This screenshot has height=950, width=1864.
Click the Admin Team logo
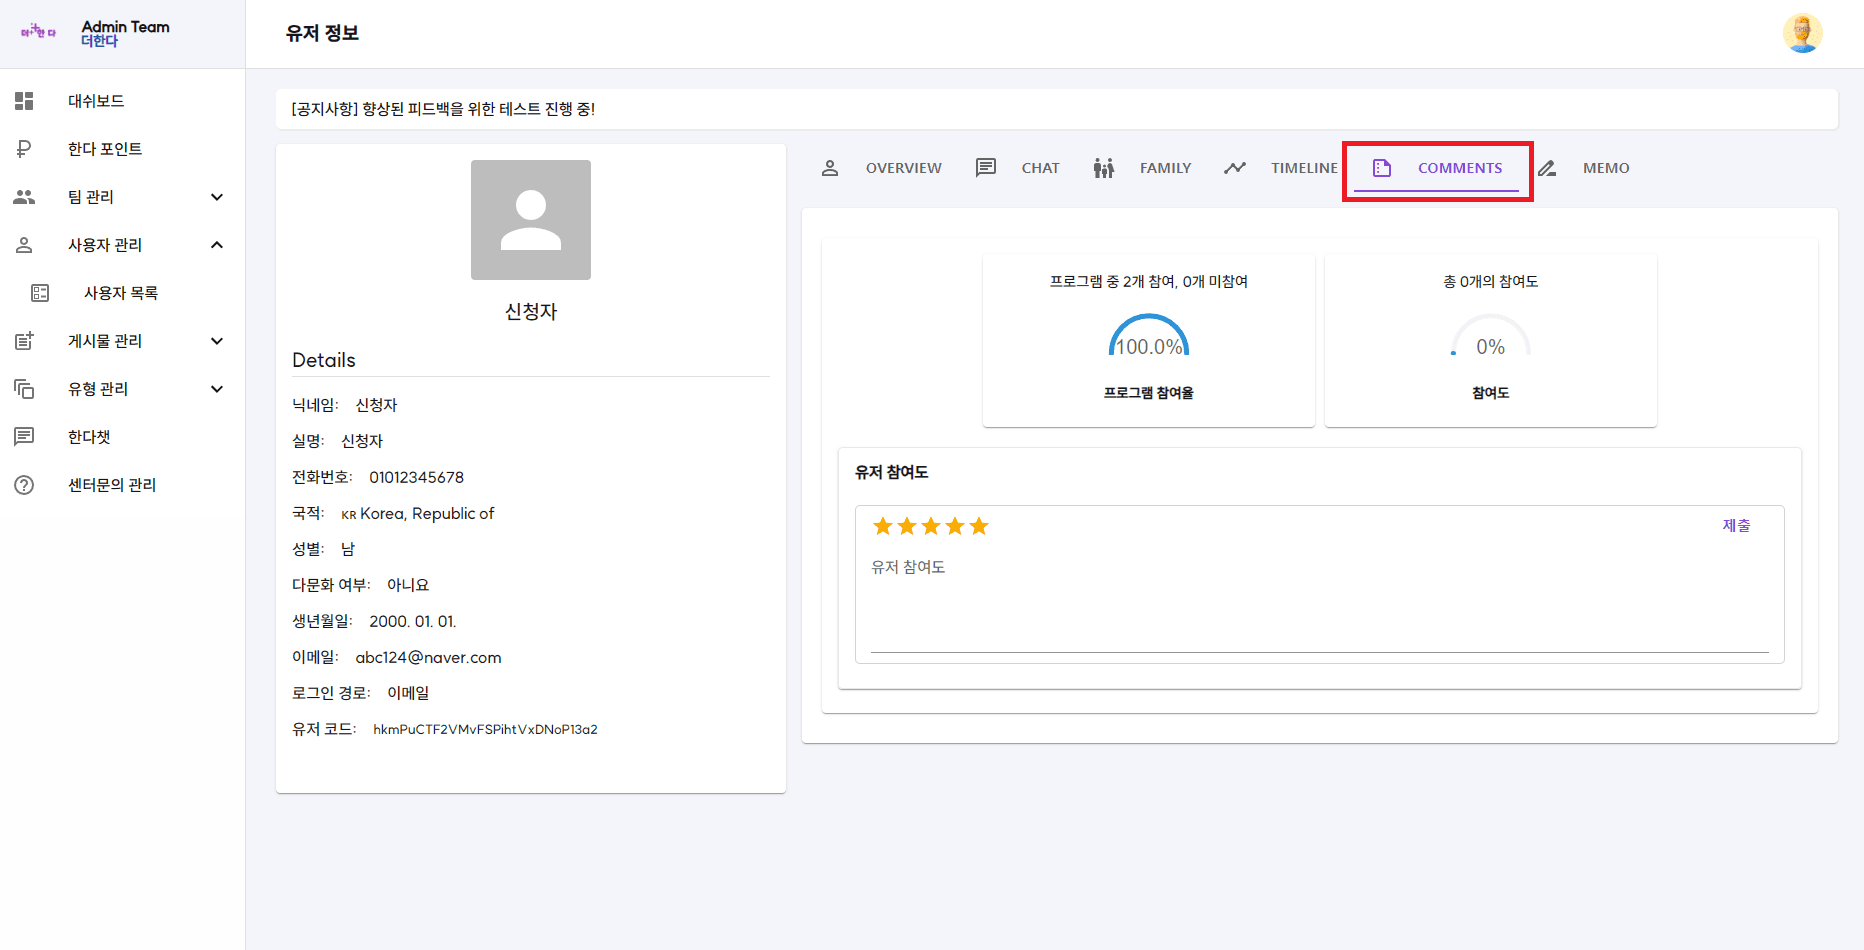(39, 33)
